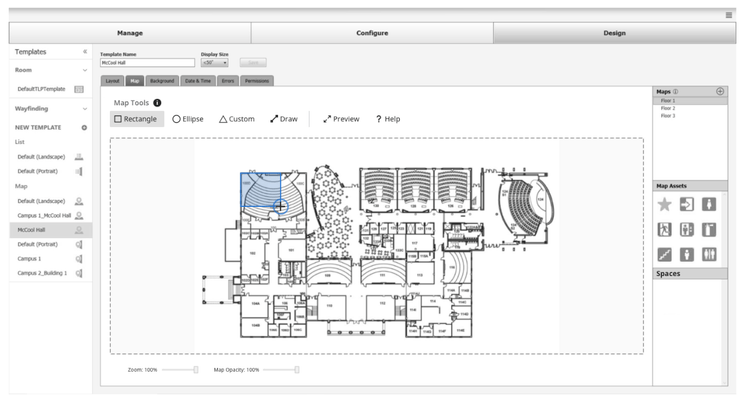The width and height of the screenshot is (750, 405).
Task: Open the Display Size dropdown
Action: point(214,63)
